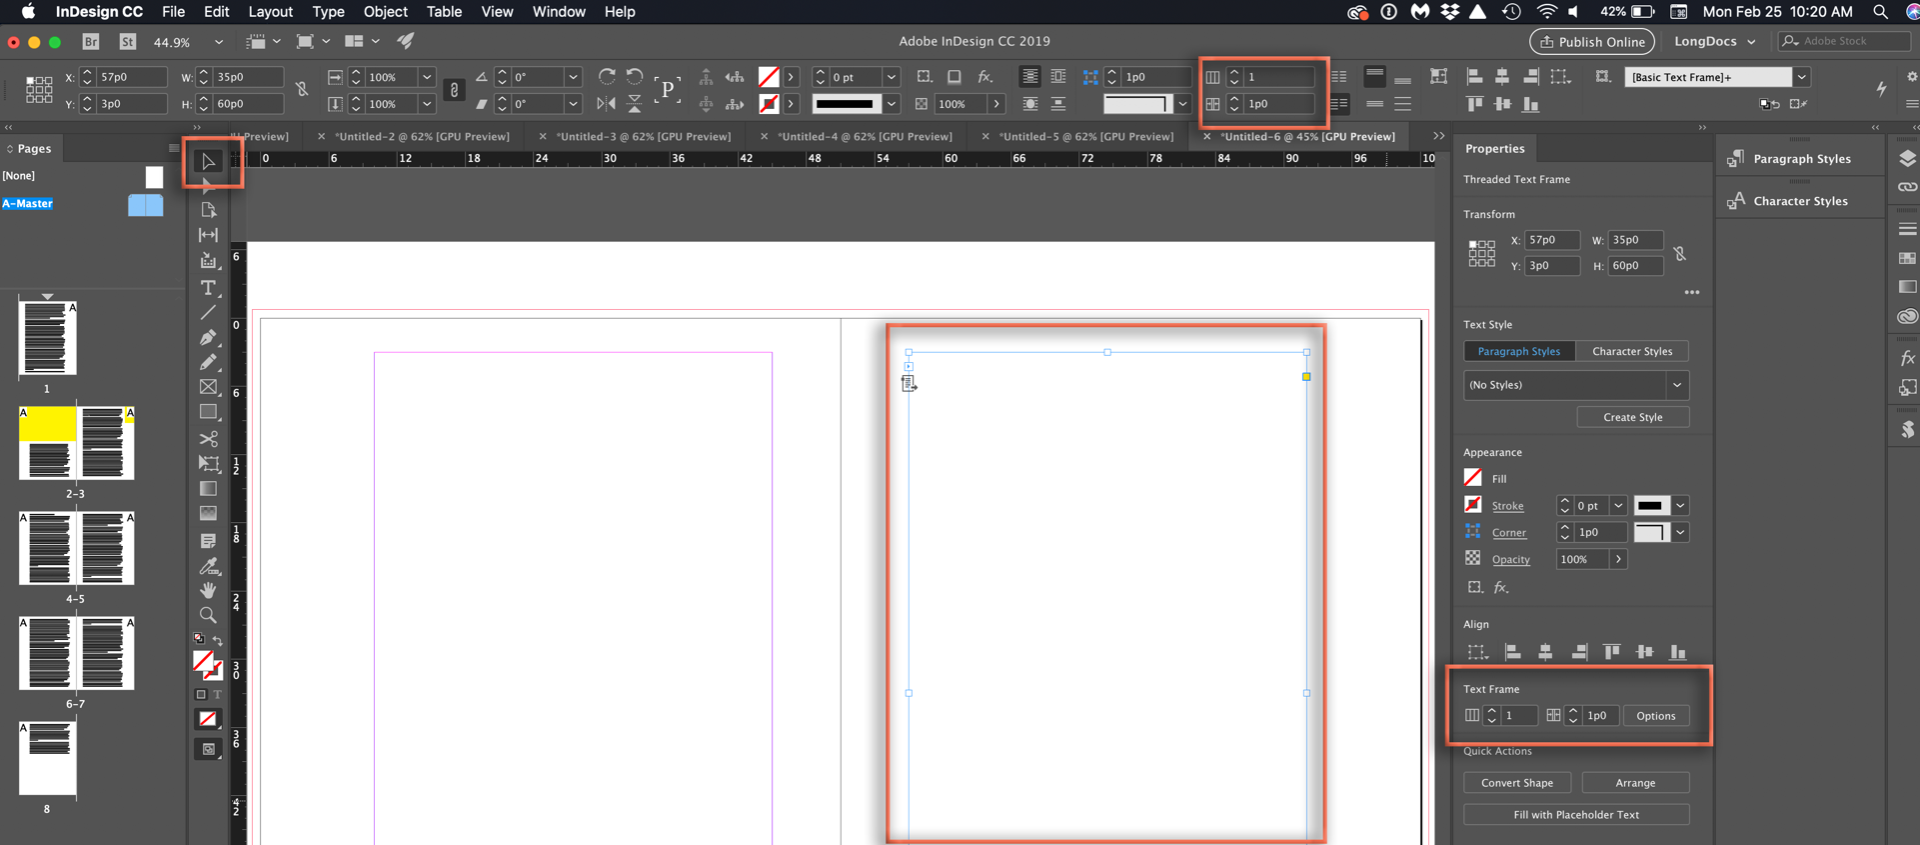Image resolution: width=1920 pixels, height=845 pixels.
Task: Open the LongDocs workspace switcher
Action: pyautogui.click(x=1715, y=42)
